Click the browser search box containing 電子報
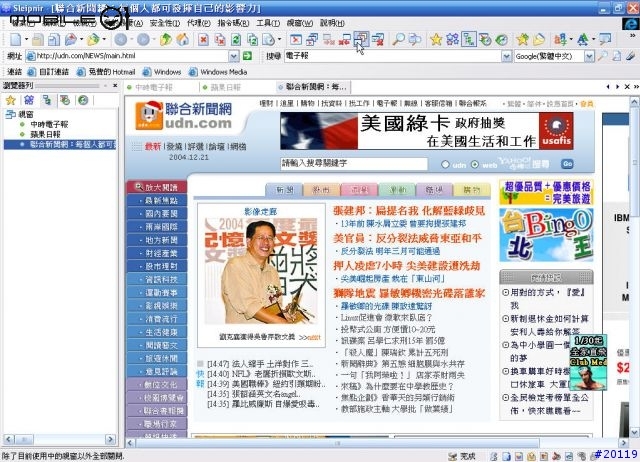Image resolution: width=640 pixels, height=462 pixels. pyautogui.click(x=393, y=56)
